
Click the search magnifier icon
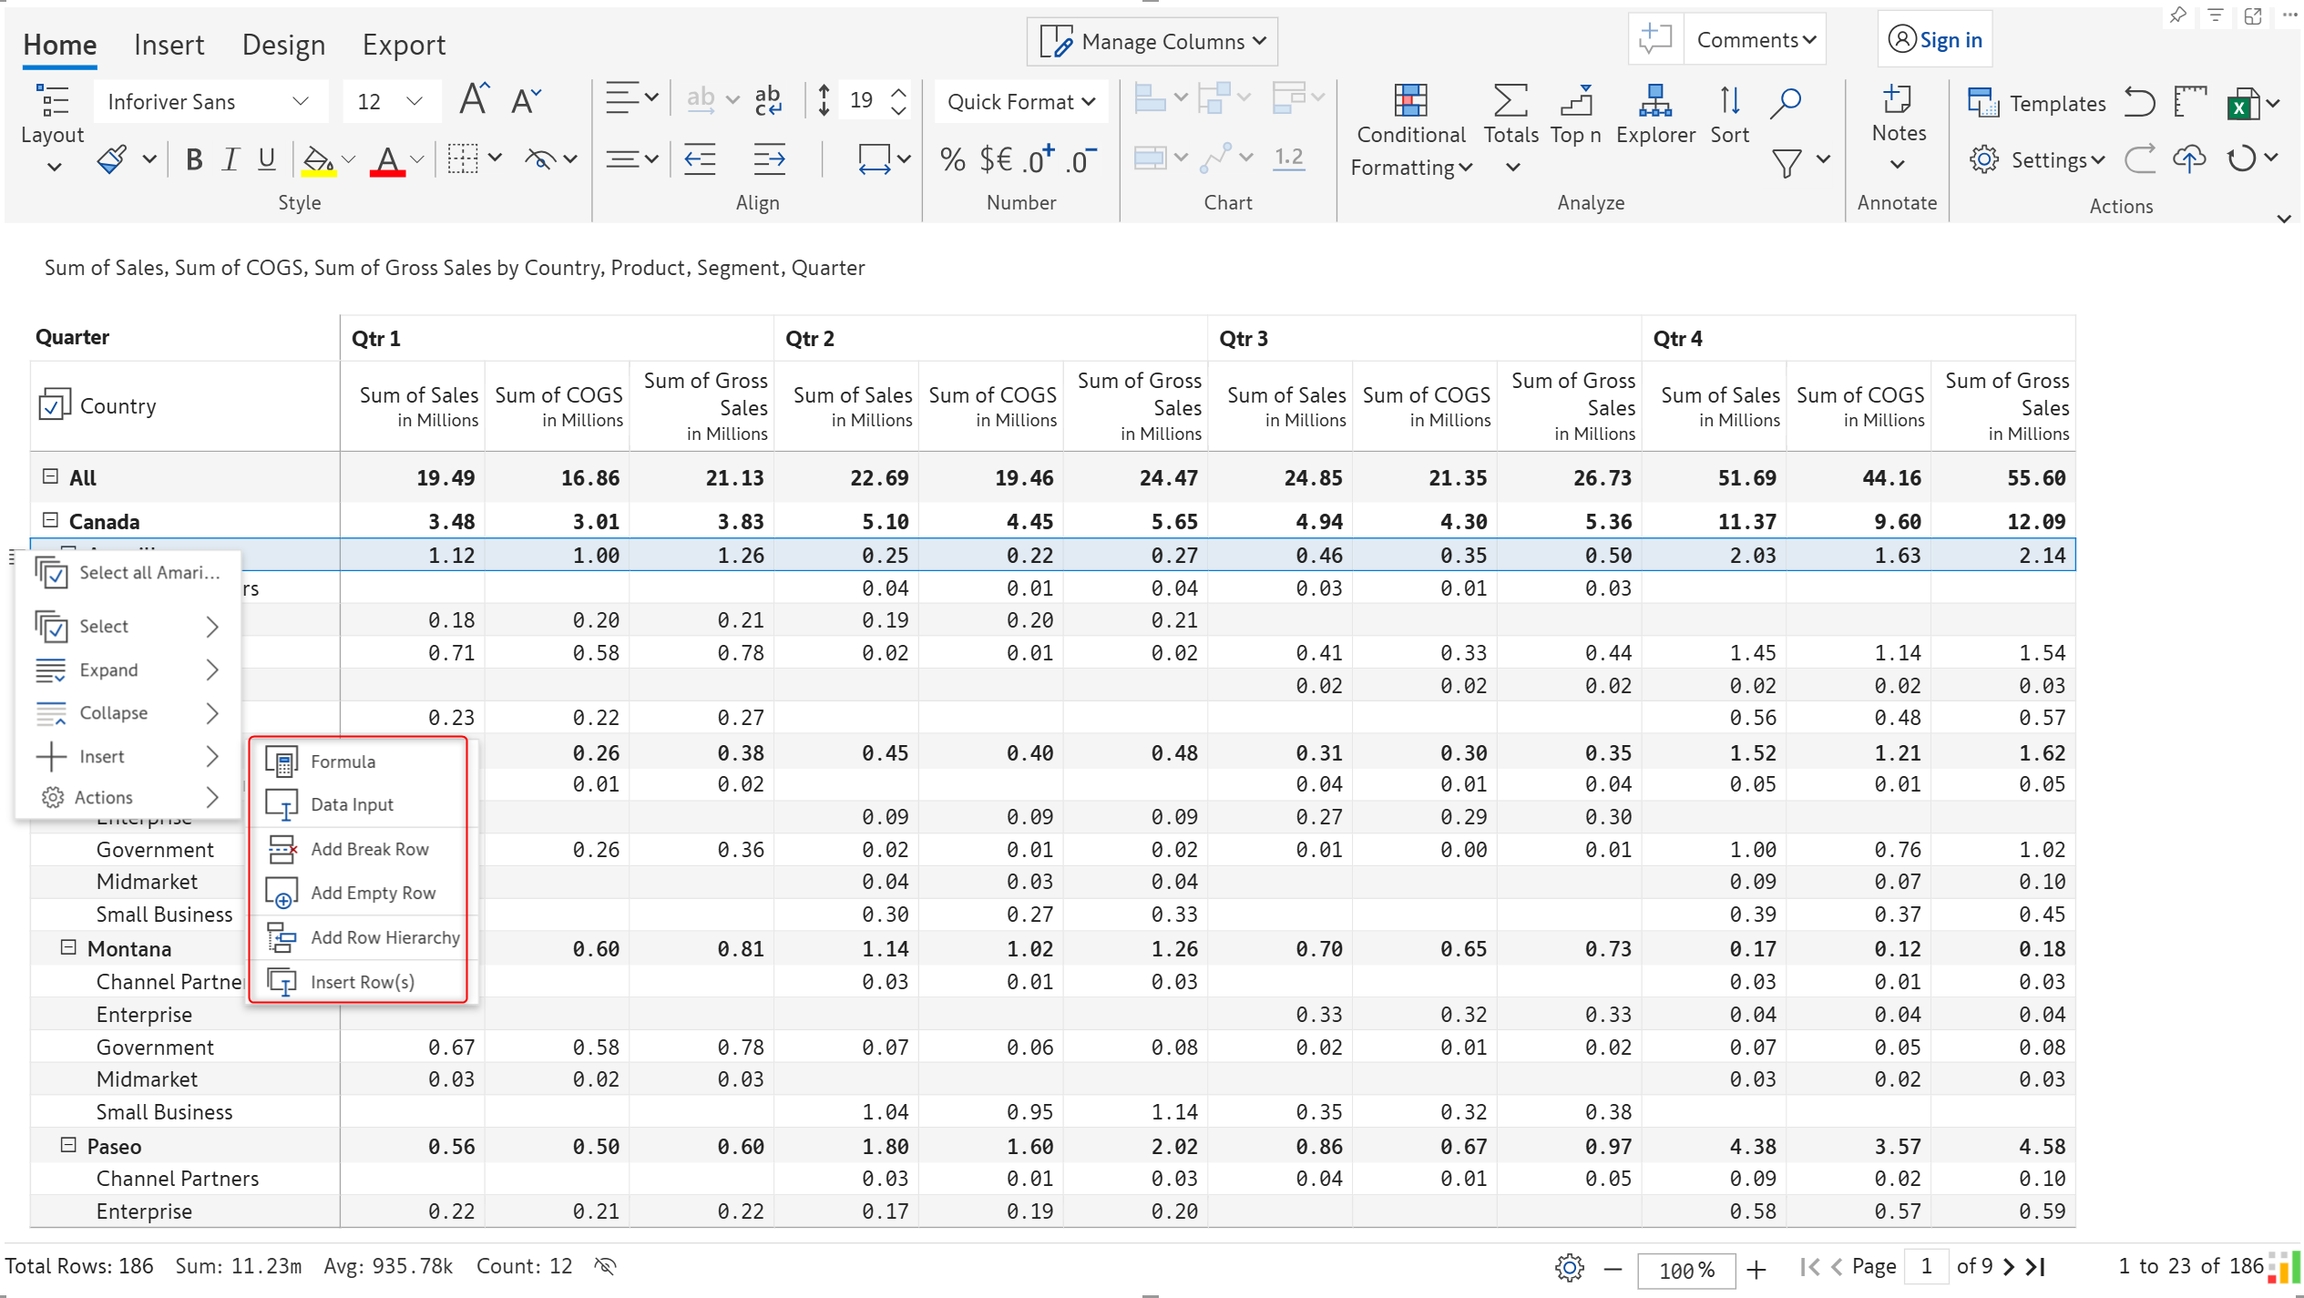coord(1785,101)
